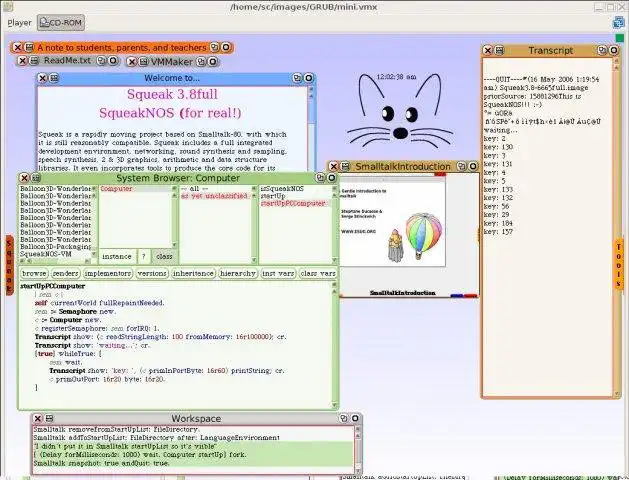
Task: Open the Player menu
Action: click(19, 22)
